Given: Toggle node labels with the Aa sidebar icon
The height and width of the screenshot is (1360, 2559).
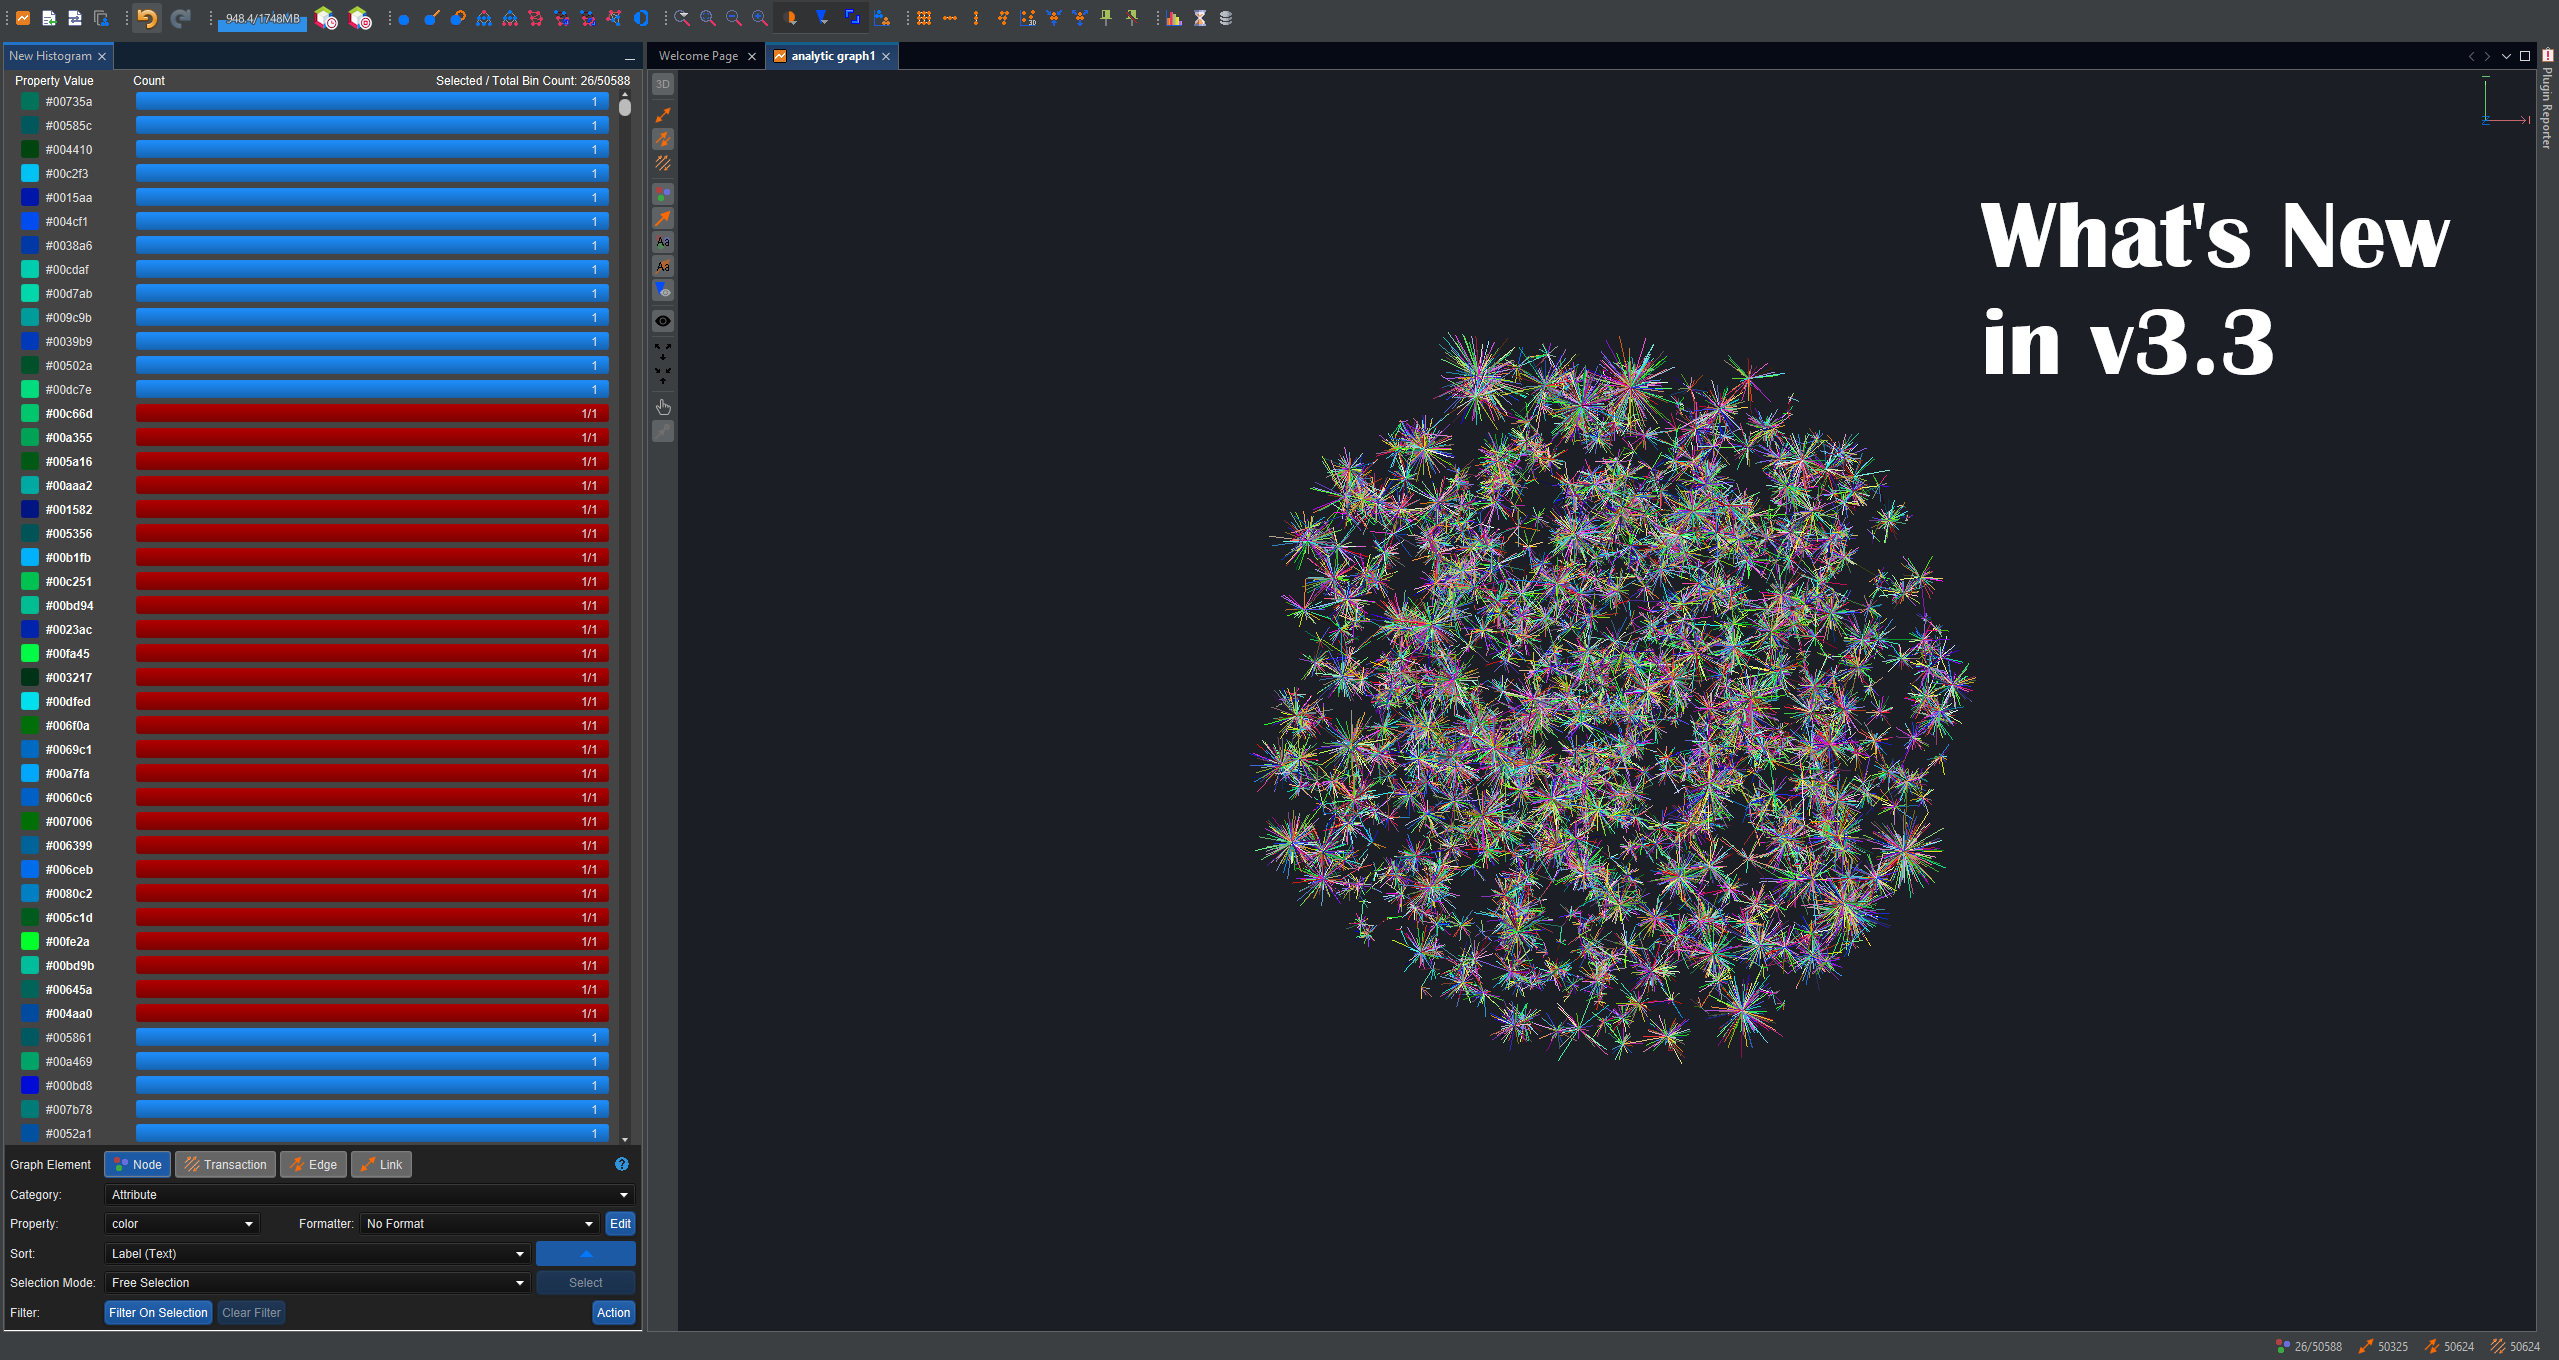Looking at the screenshot, I should pyautogui.click(x=663, y=241).
